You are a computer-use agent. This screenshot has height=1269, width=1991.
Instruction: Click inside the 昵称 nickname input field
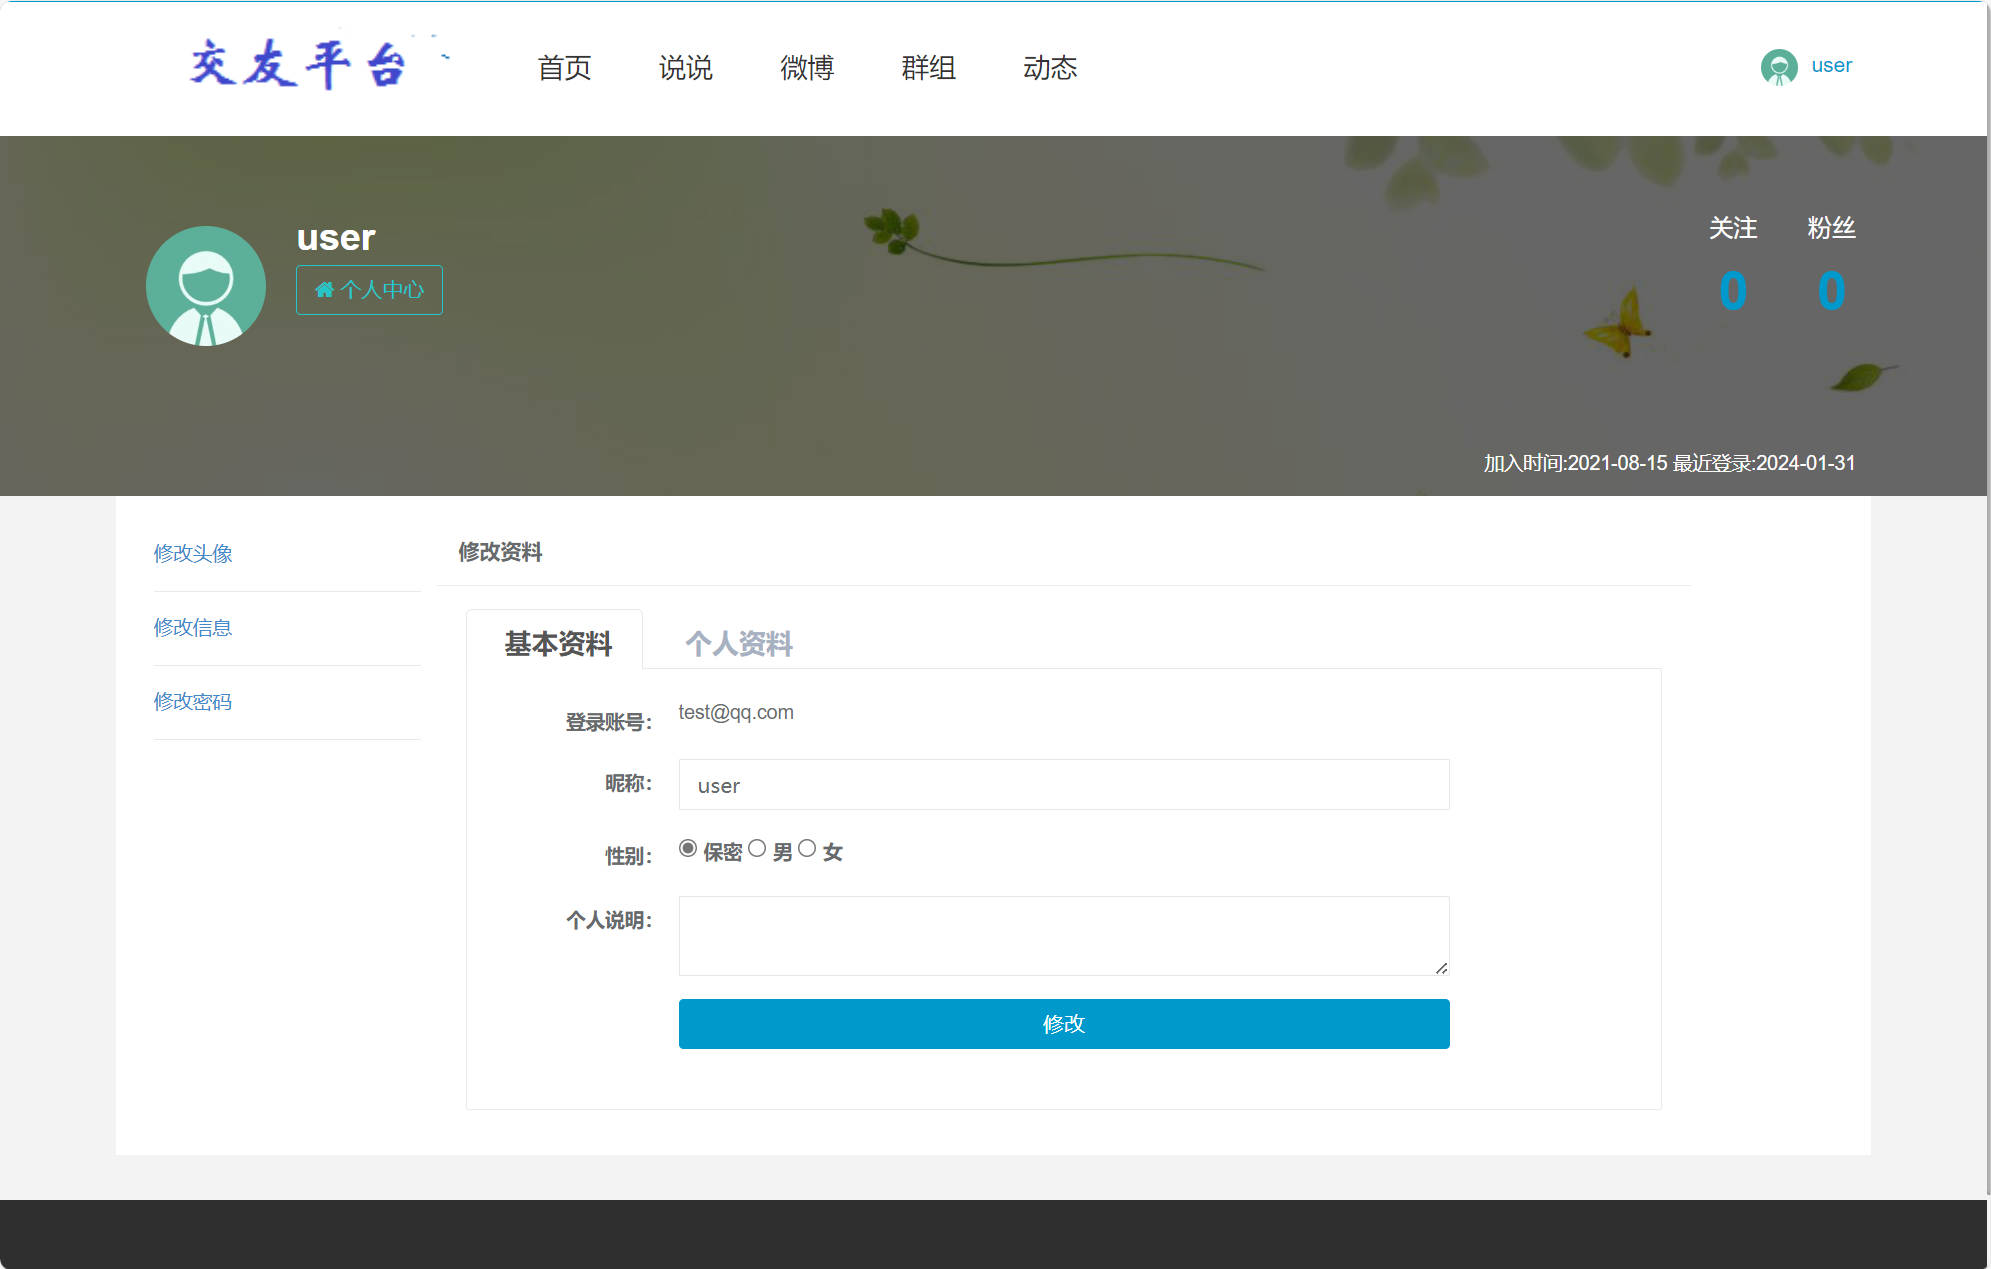coord(1063,785)
